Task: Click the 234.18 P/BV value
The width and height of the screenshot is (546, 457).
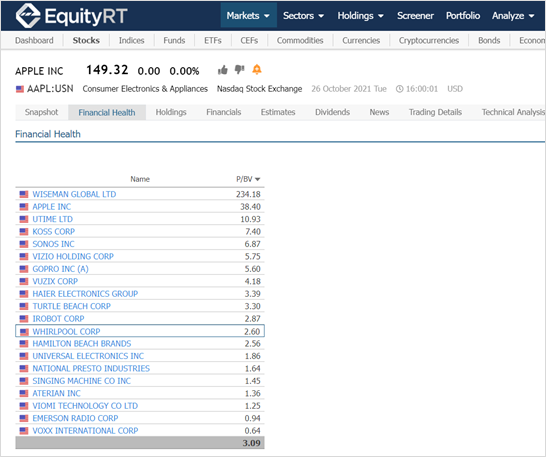Action: tap(248, 194)
